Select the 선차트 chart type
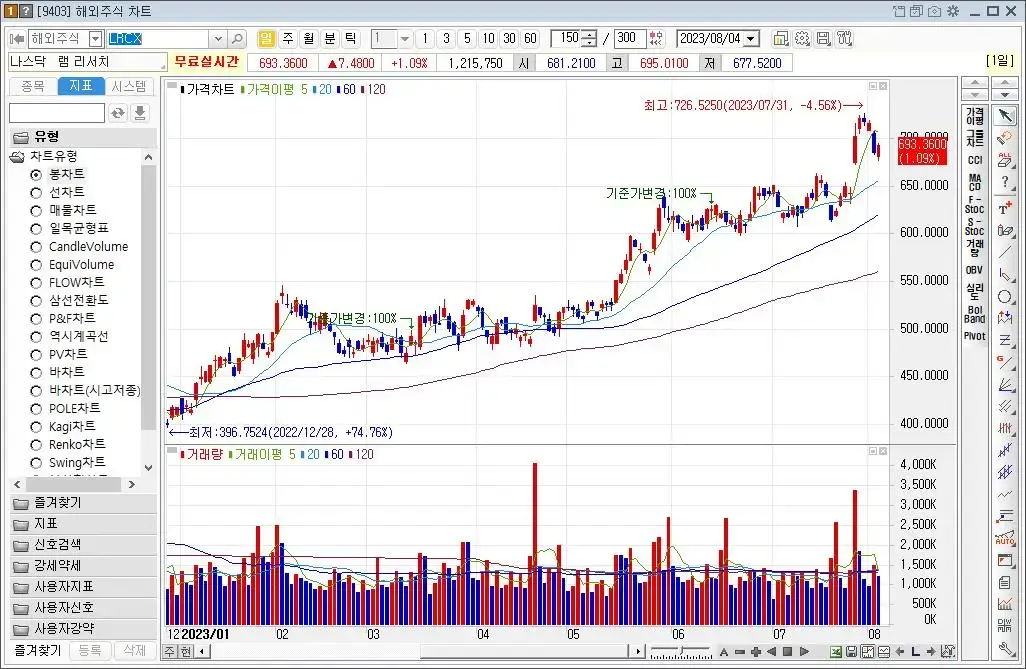The image size is (1026, 669). coord(36,192)
